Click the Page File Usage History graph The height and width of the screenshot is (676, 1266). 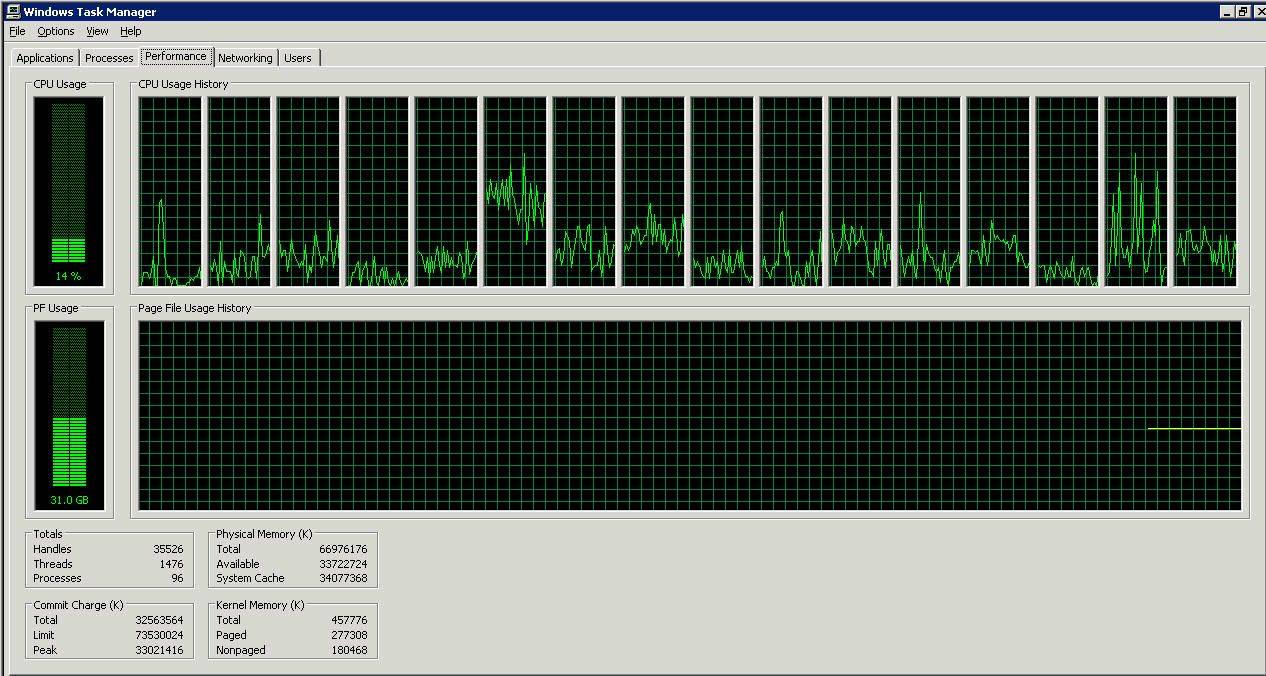click(x=690, y=415)
